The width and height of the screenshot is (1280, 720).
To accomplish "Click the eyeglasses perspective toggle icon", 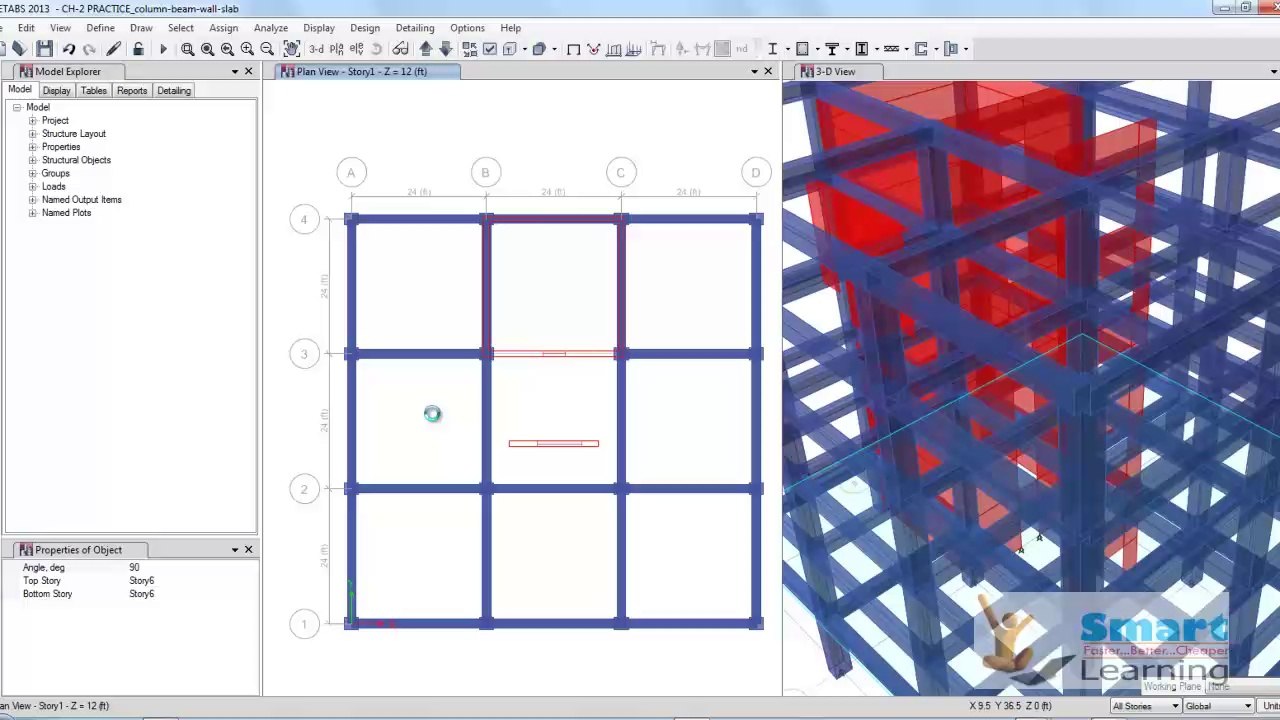I will pos(400,49).
